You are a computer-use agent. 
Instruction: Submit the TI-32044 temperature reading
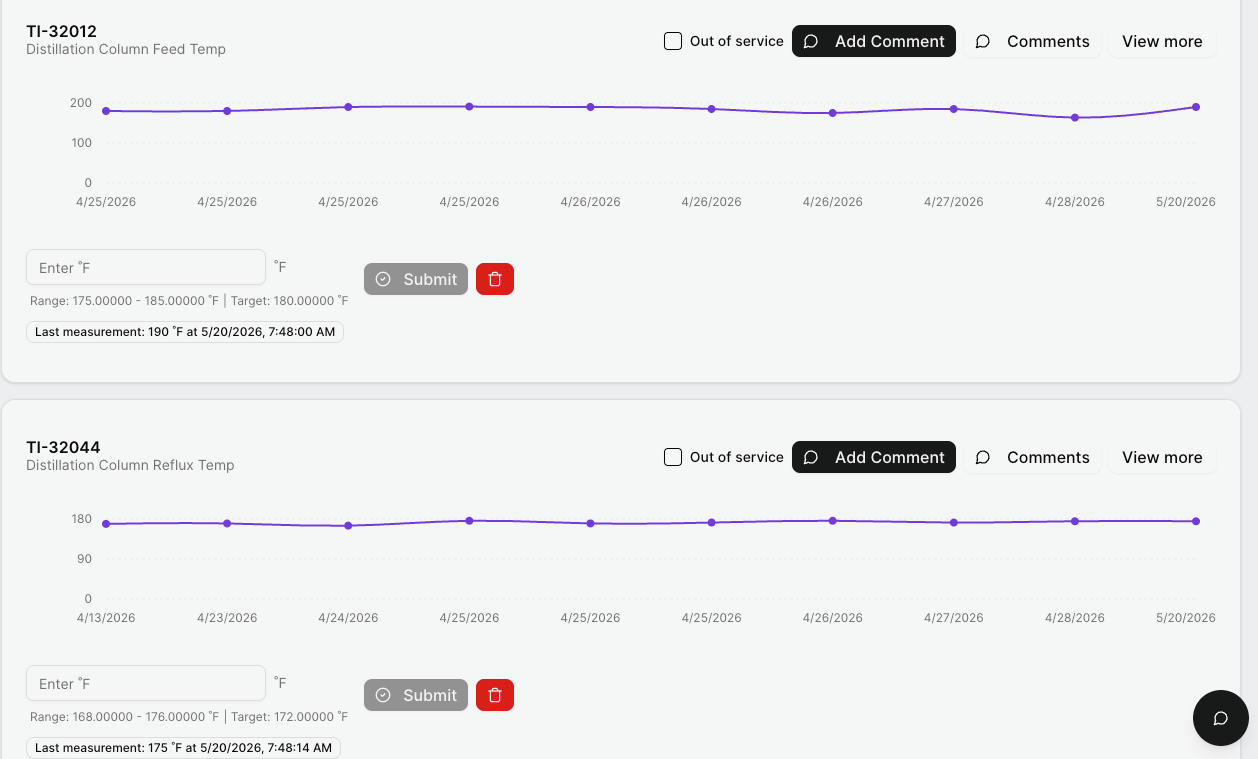pos(416,695)
